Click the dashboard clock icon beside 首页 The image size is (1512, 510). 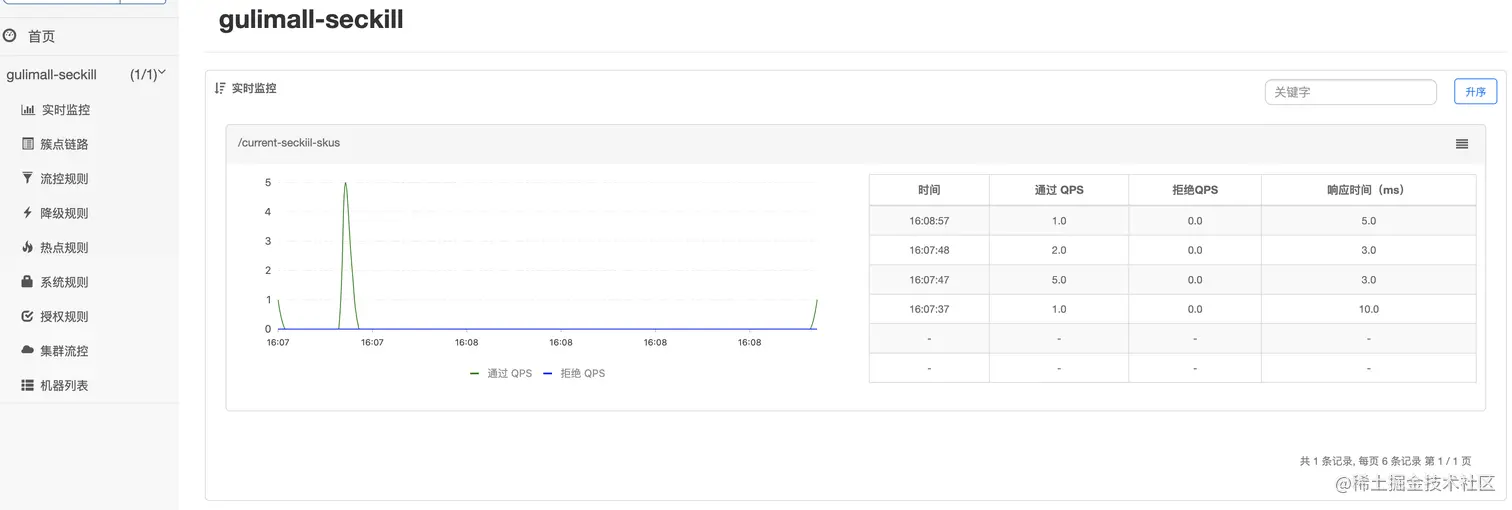(10, 35)
